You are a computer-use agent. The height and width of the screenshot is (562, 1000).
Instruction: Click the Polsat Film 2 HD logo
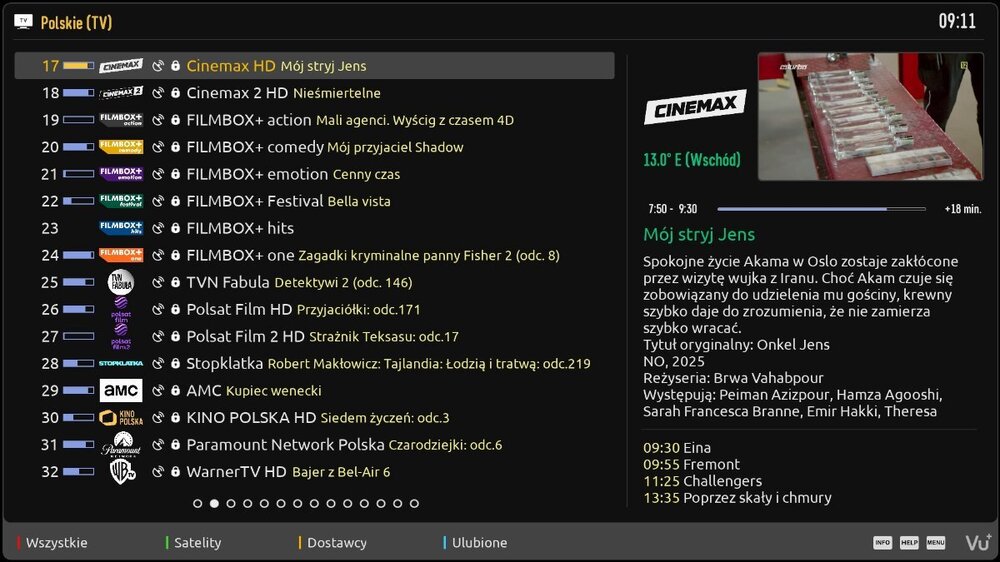coord(121,336)
